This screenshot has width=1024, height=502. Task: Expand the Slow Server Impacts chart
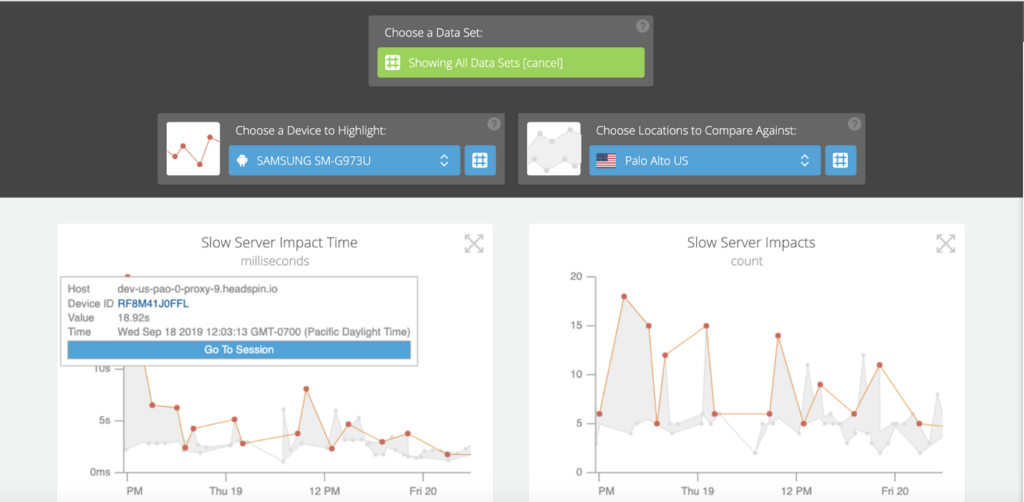coord(946,243)
